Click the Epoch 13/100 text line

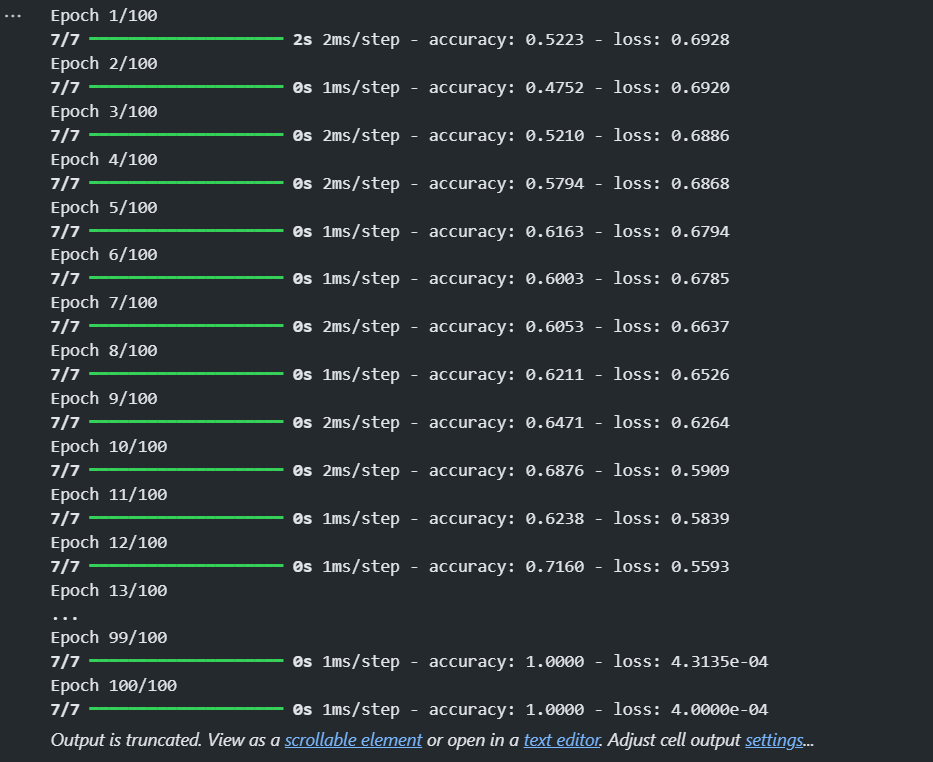click(109, 590)
